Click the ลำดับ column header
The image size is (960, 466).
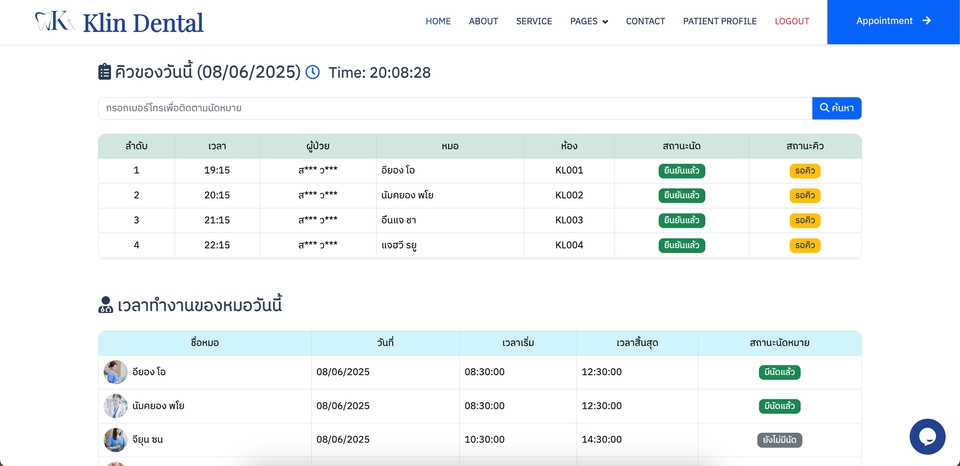click(x=137, y=146)
